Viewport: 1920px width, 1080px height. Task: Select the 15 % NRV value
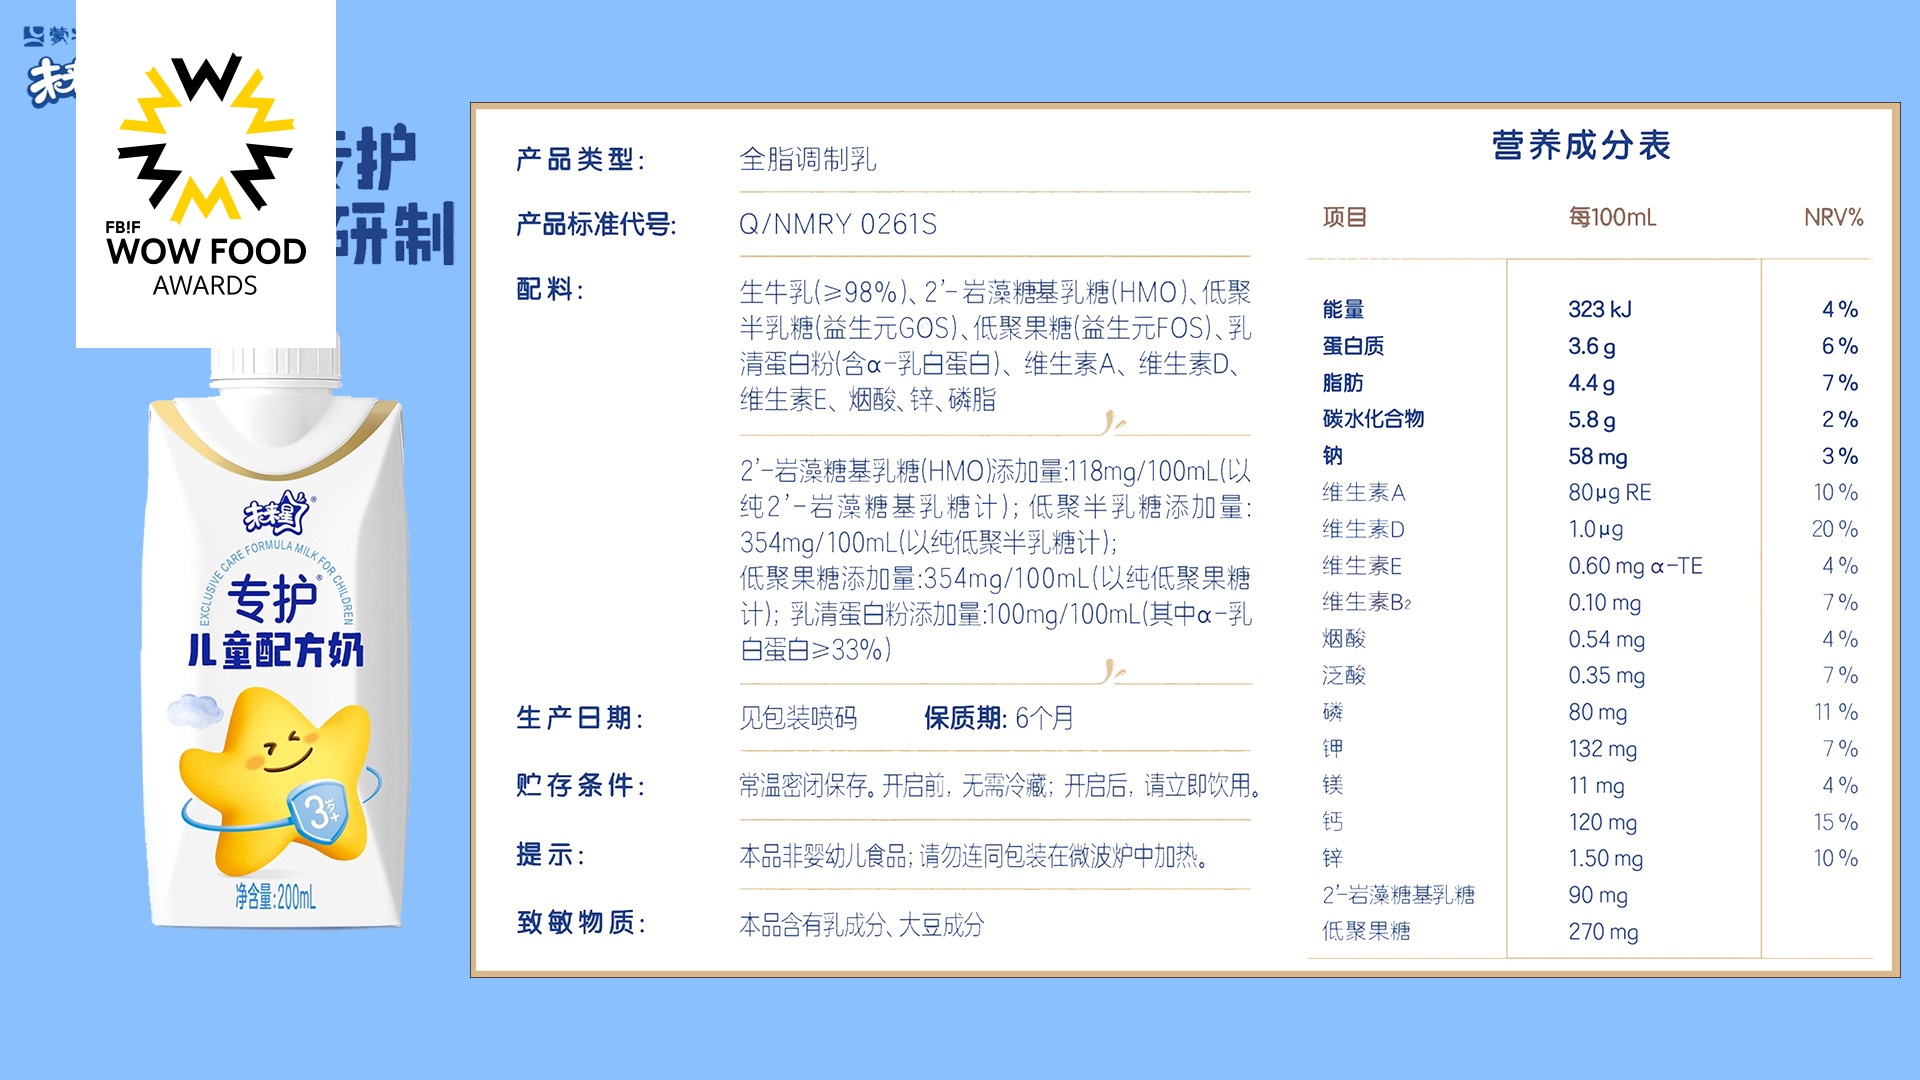point(1836,822)
